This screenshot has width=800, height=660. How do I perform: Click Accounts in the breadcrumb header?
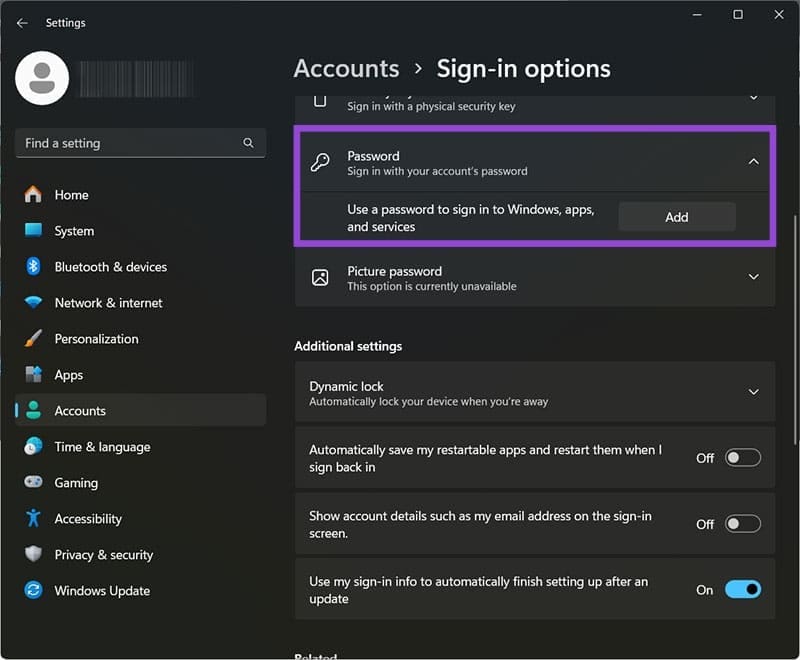click(346, 69)
